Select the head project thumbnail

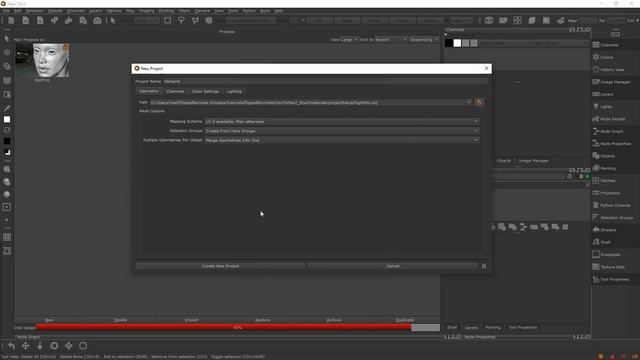coord(42,60)
